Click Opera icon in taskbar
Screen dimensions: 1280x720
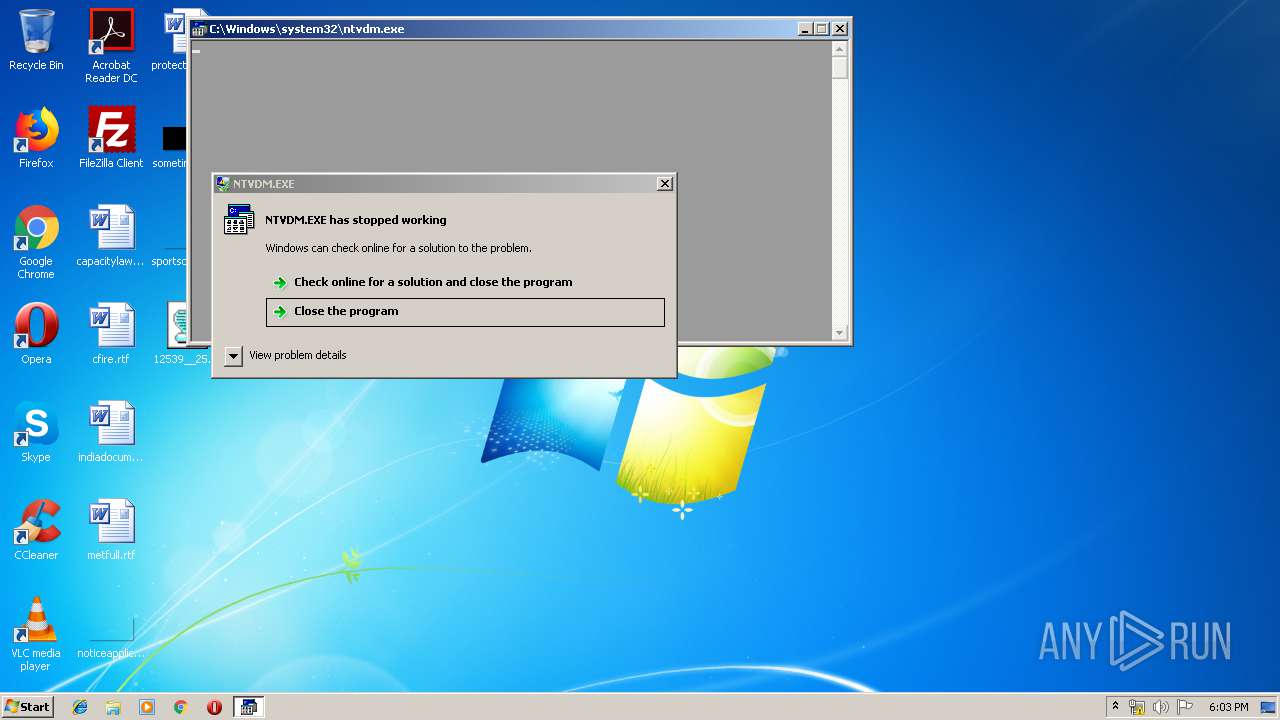coord(214,707)
